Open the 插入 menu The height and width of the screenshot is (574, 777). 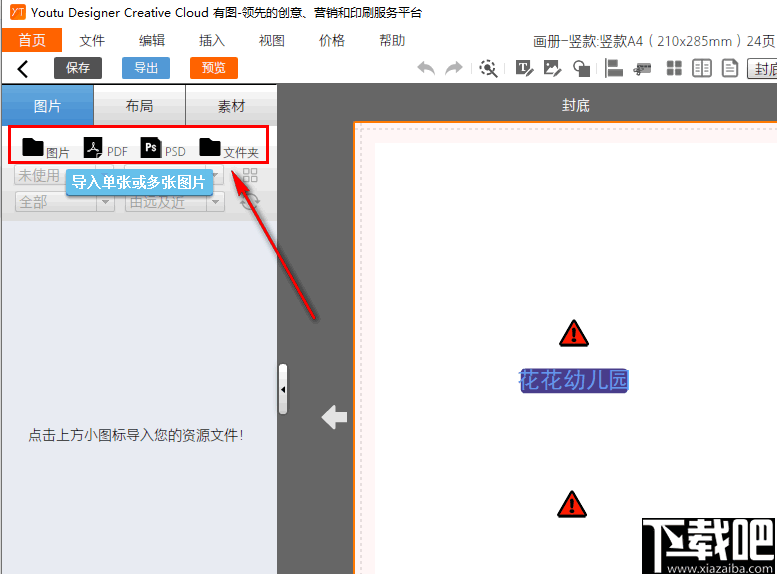click(212, 40)
